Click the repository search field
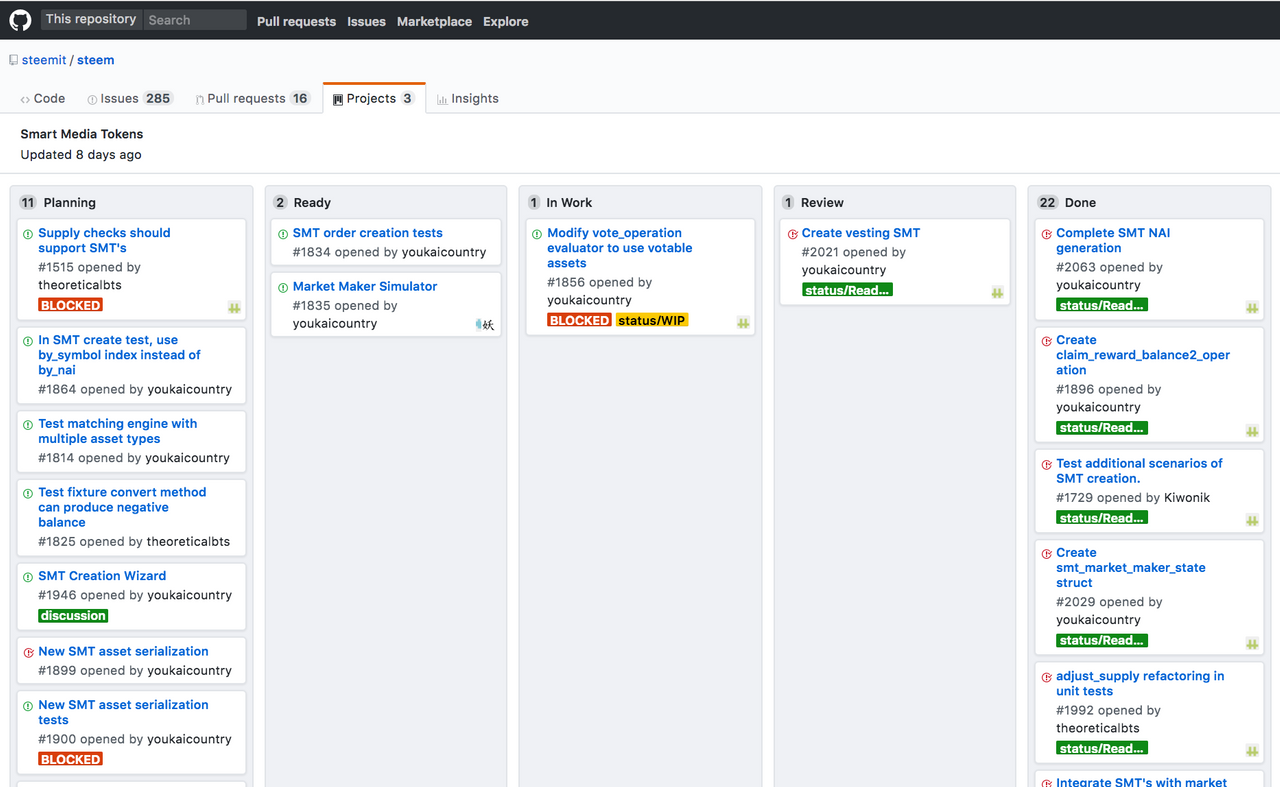Screen dimensions: 1280x787 [x=195, y=20]
